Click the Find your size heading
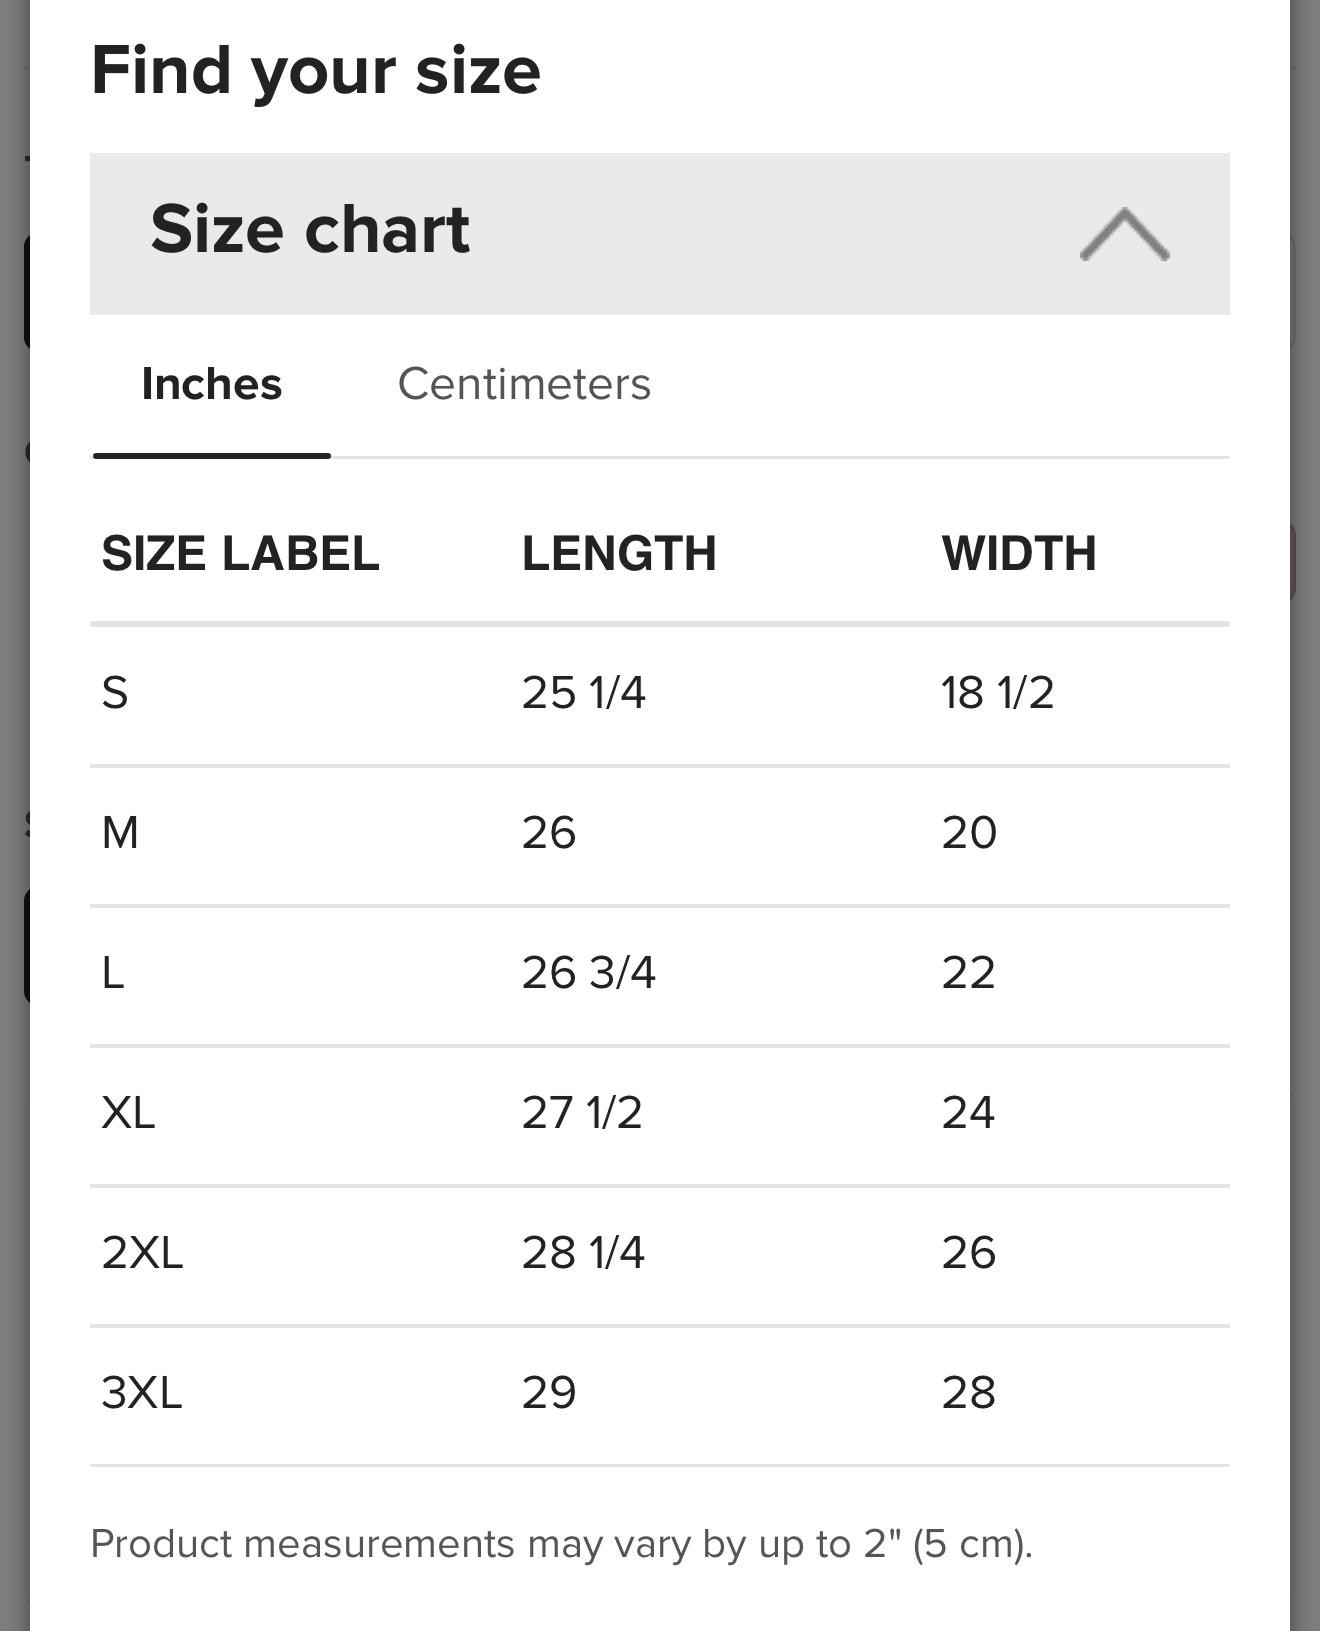Viewport: 1320px width, 1631px height. pos(316,72)
